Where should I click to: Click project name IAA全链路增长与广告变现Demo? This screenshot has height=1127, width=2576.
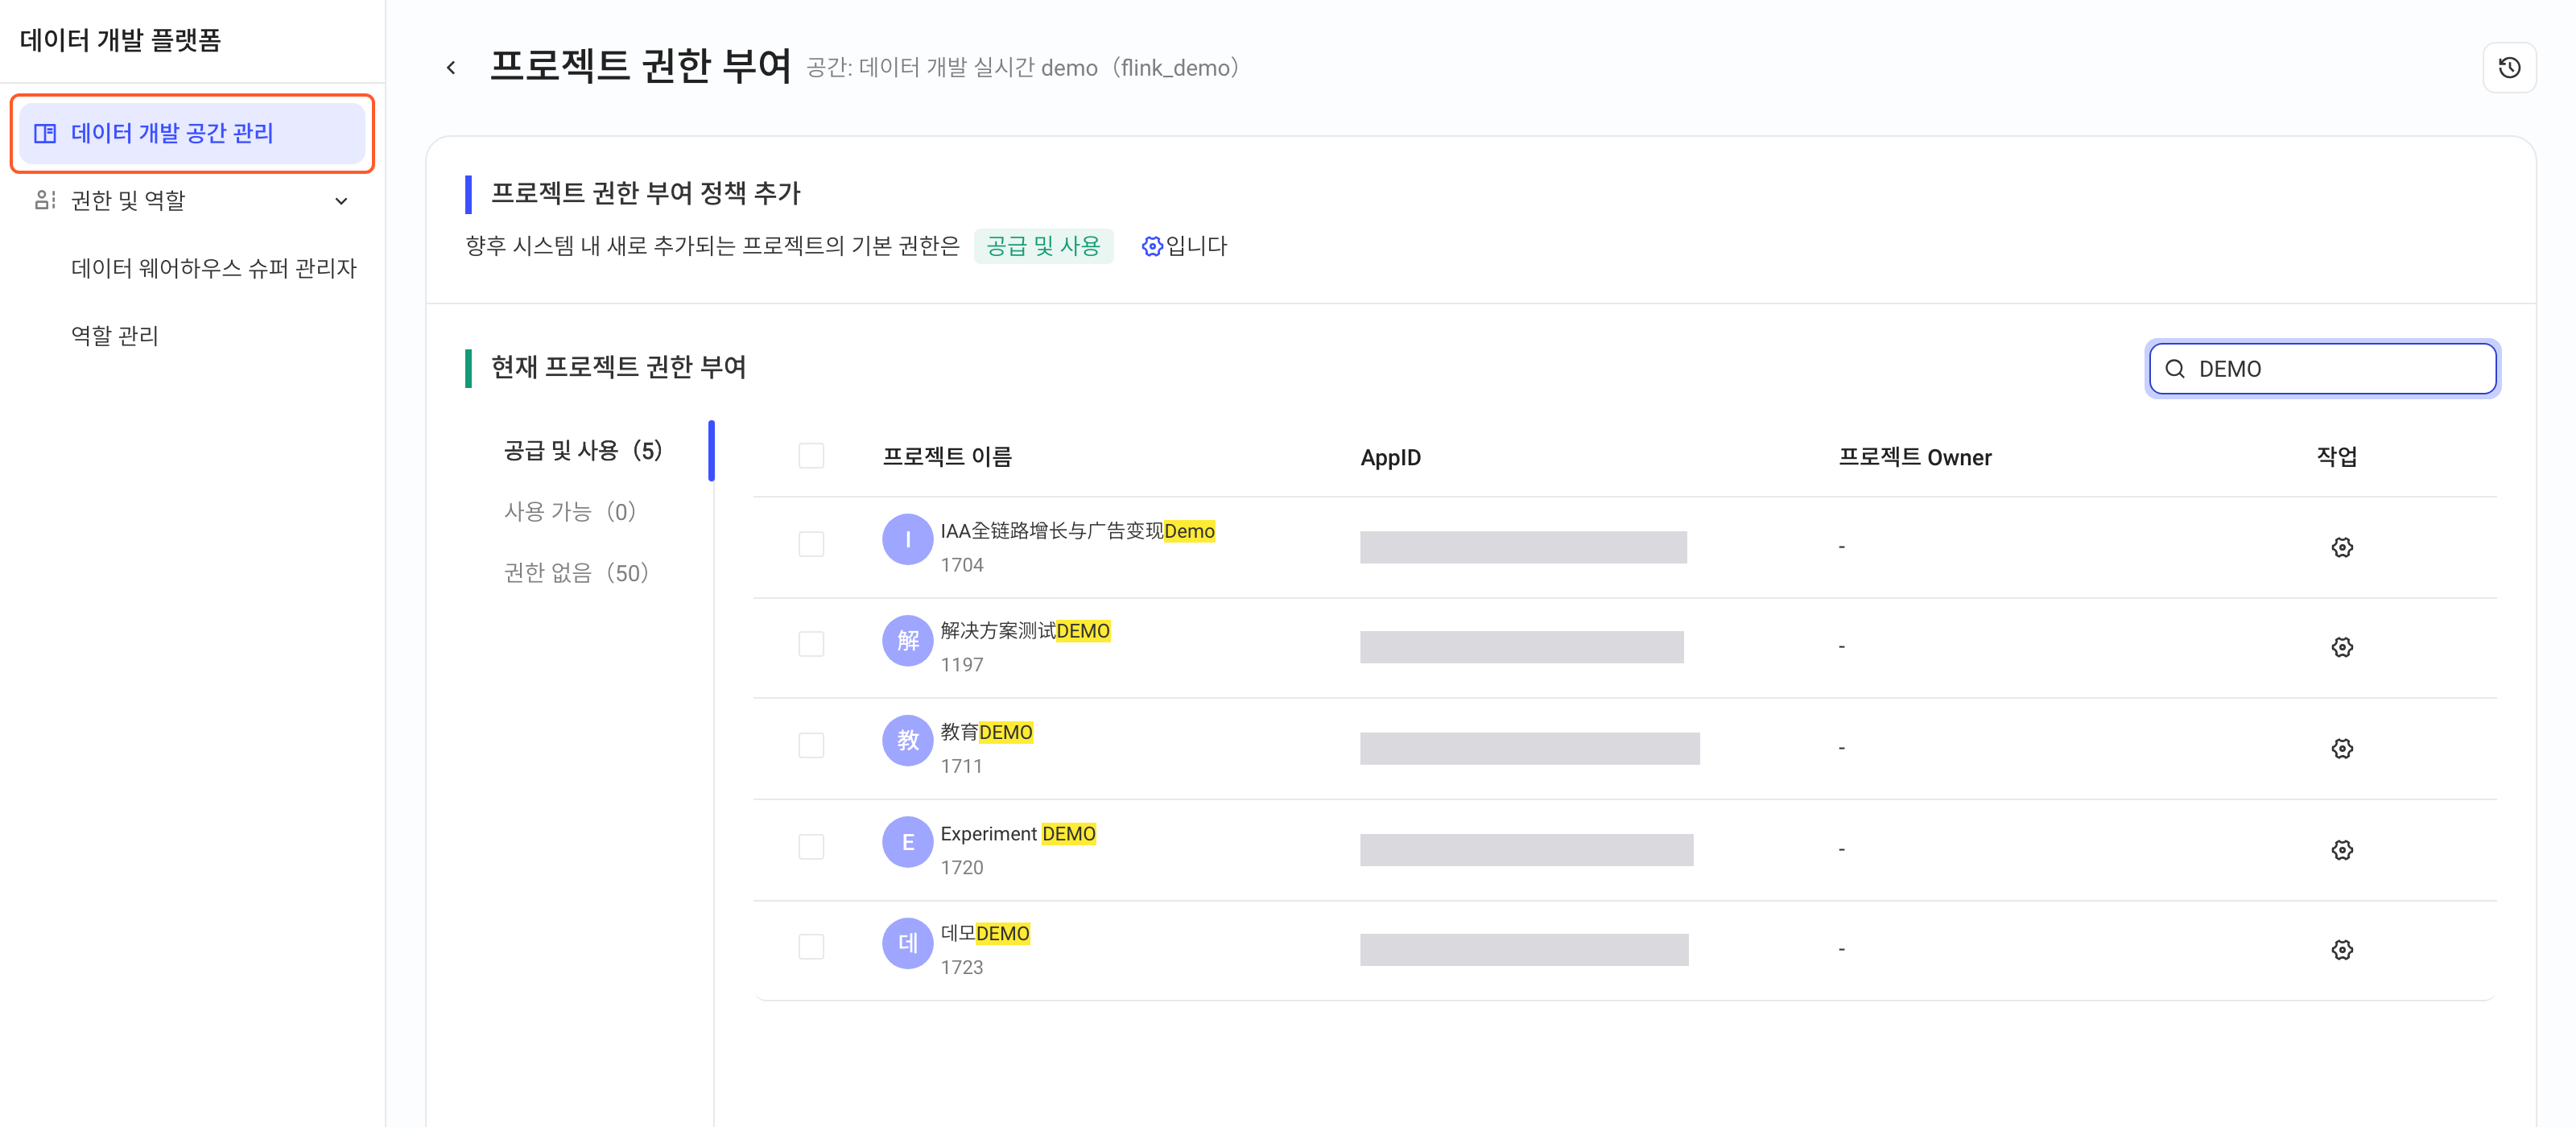(1077, 531)
